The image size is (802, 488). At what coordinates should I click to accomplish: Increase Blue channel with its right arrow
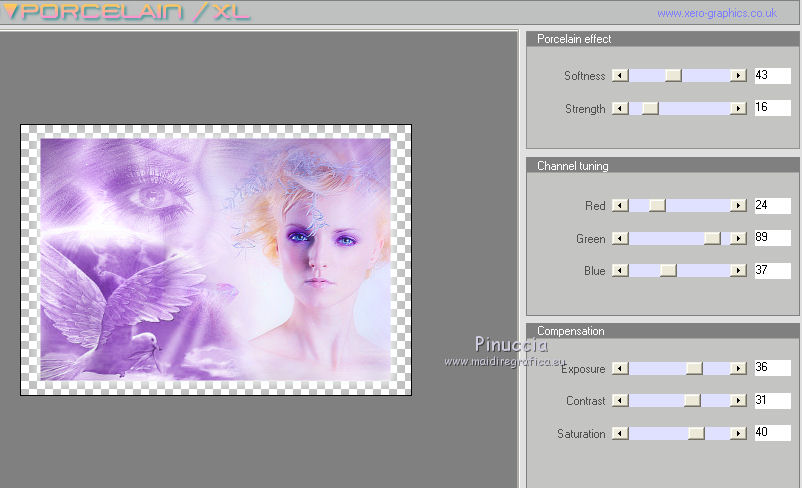pos(738,271)
